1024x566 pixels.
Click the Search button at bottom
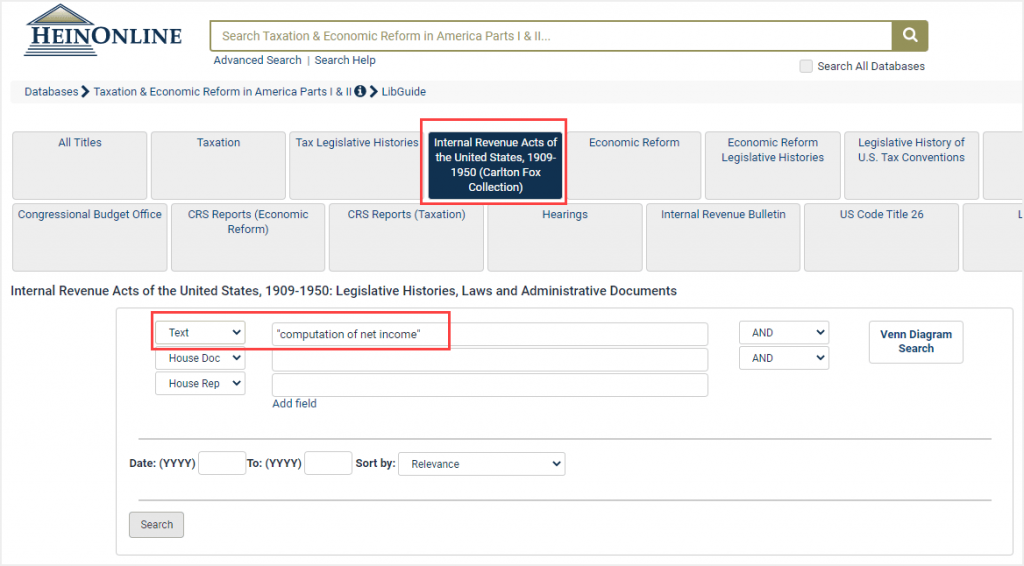[x=156, y=525]
